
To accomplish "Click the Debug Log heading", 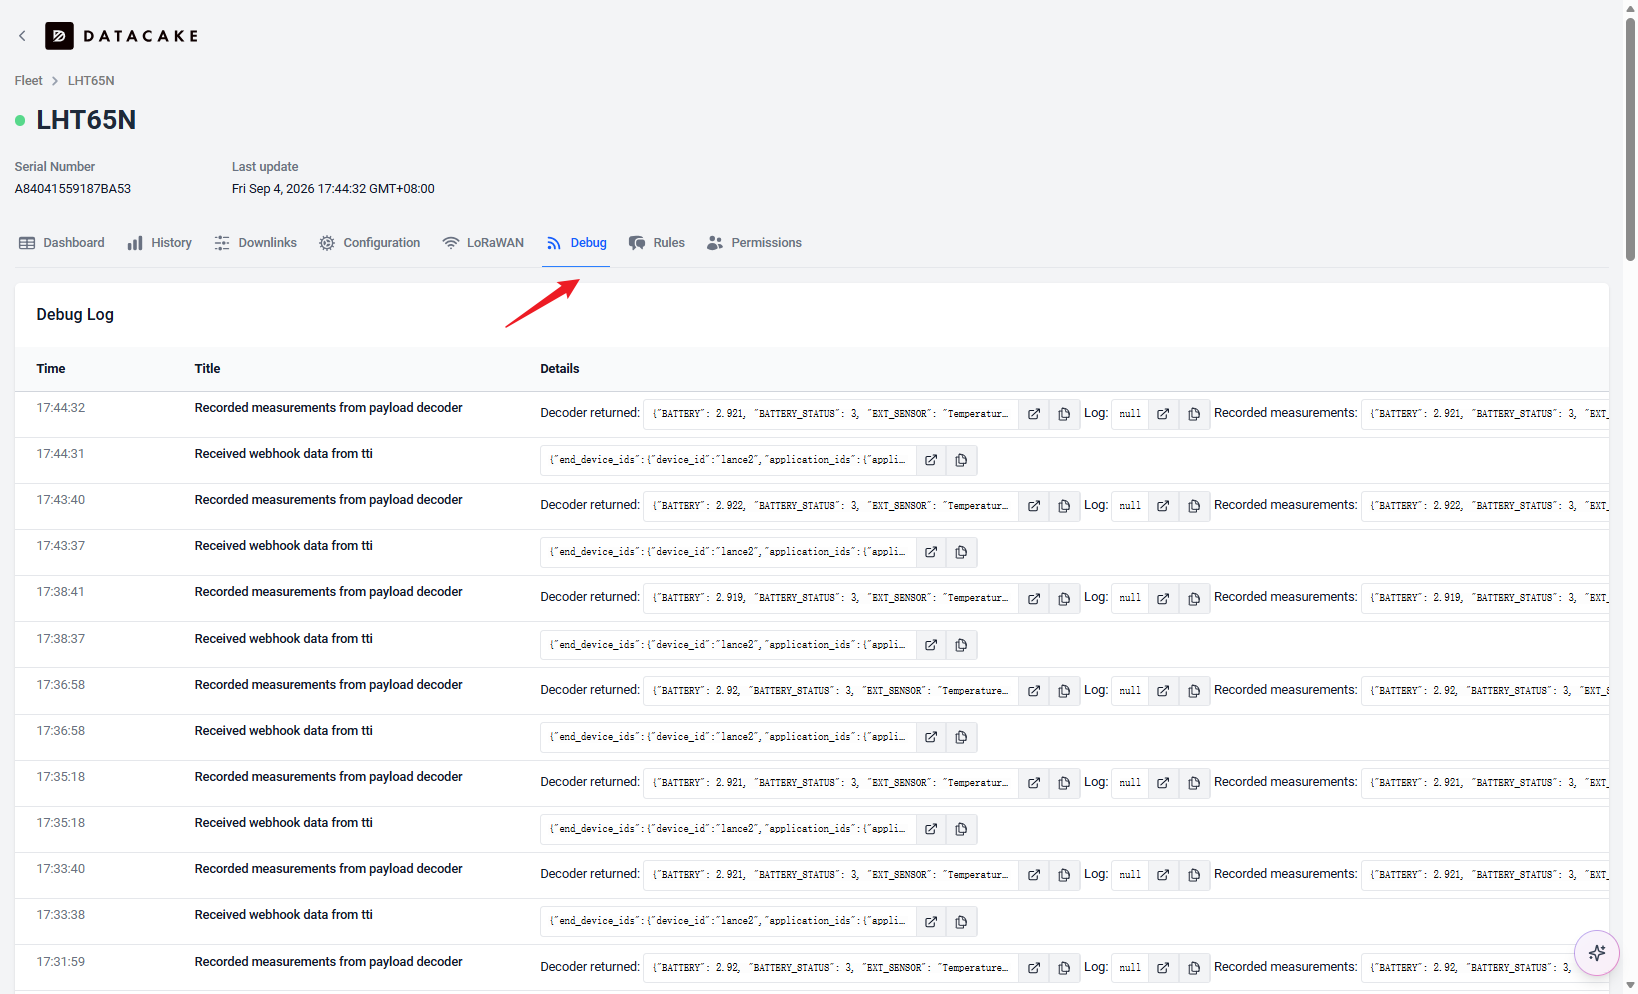I will tap(75, 314).
